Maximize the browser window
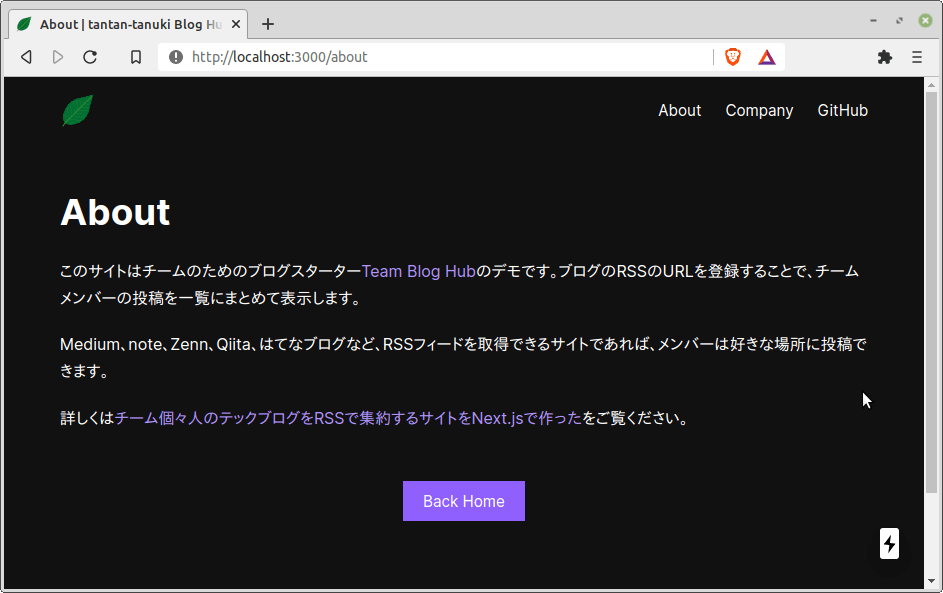The width and height of the screenshot is (943, 593). 899,20
